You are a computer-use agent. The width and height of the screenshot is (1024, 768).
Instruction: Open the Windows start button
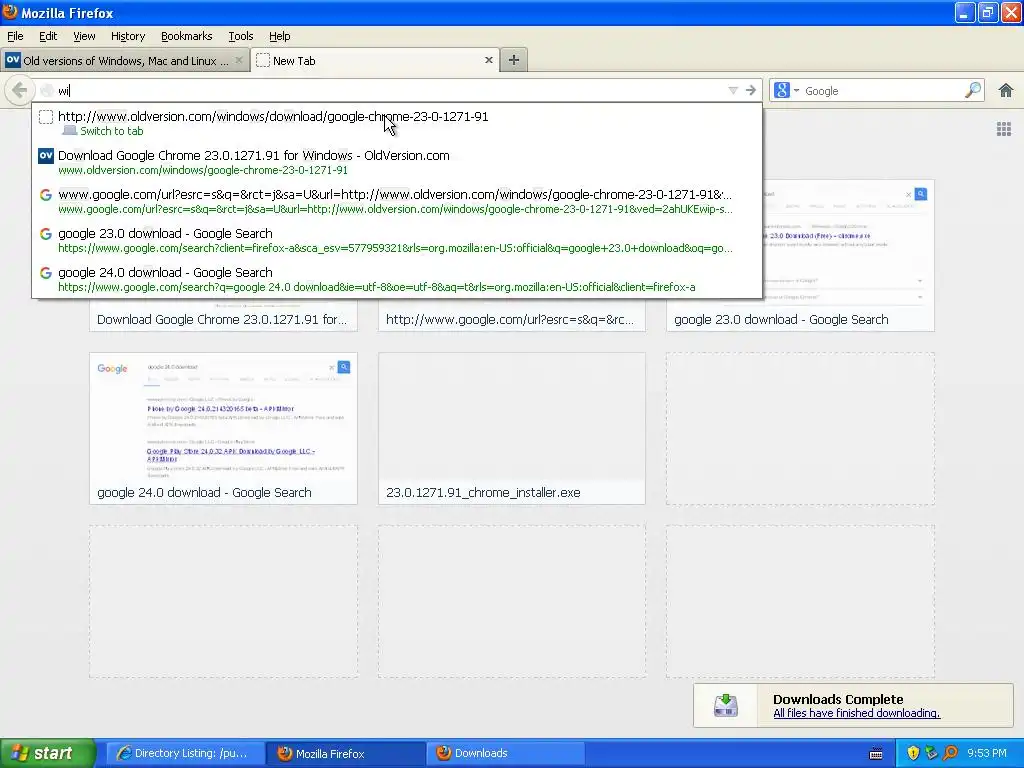(x=48, y=753)
